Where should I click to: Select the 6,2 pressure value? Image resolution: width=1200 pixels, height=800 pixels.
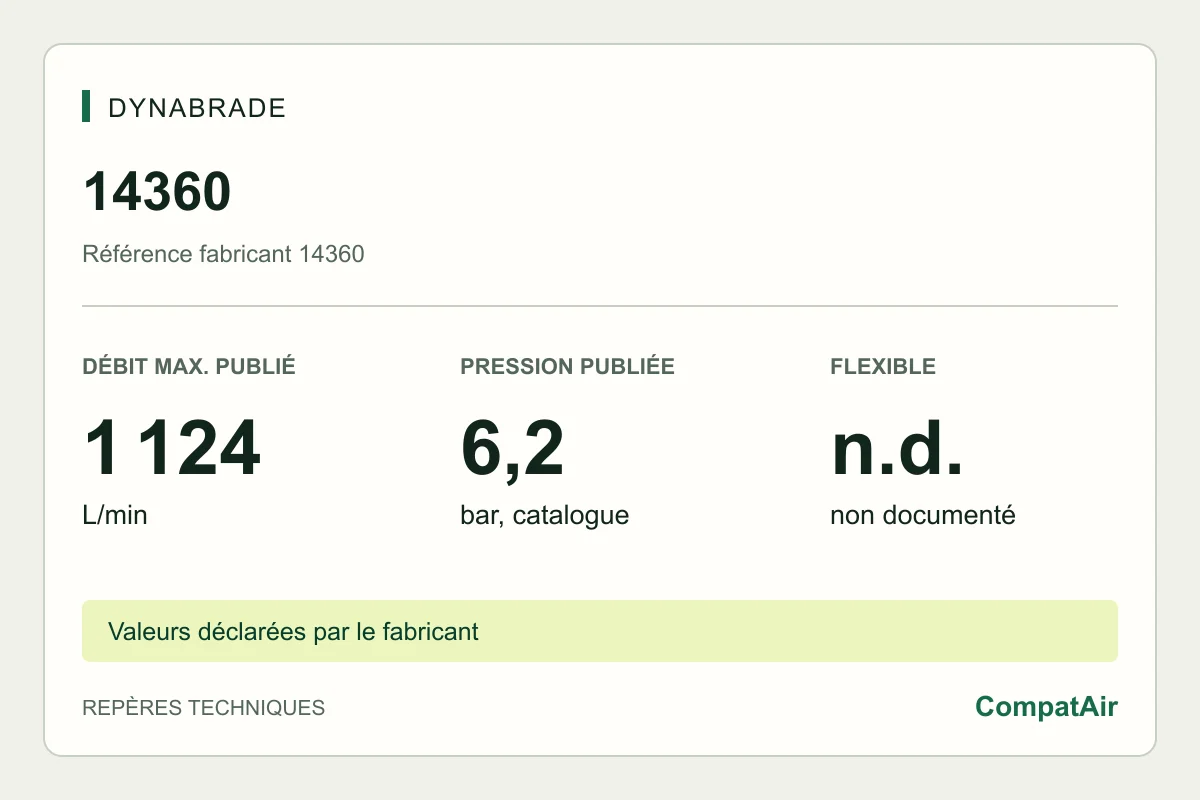click(x=512, y=450)
